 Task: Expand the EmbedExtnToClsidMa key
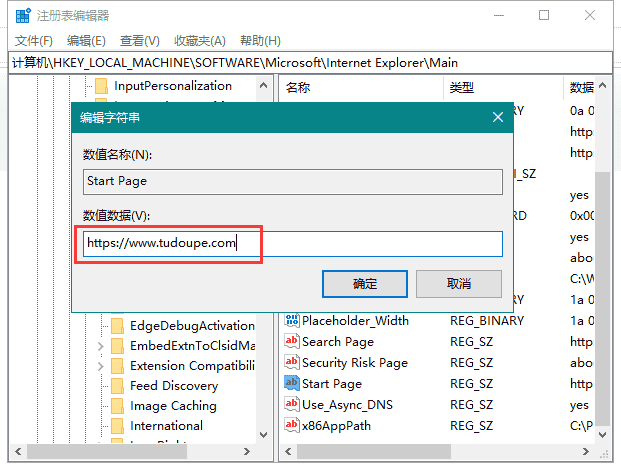click(101, 346)
